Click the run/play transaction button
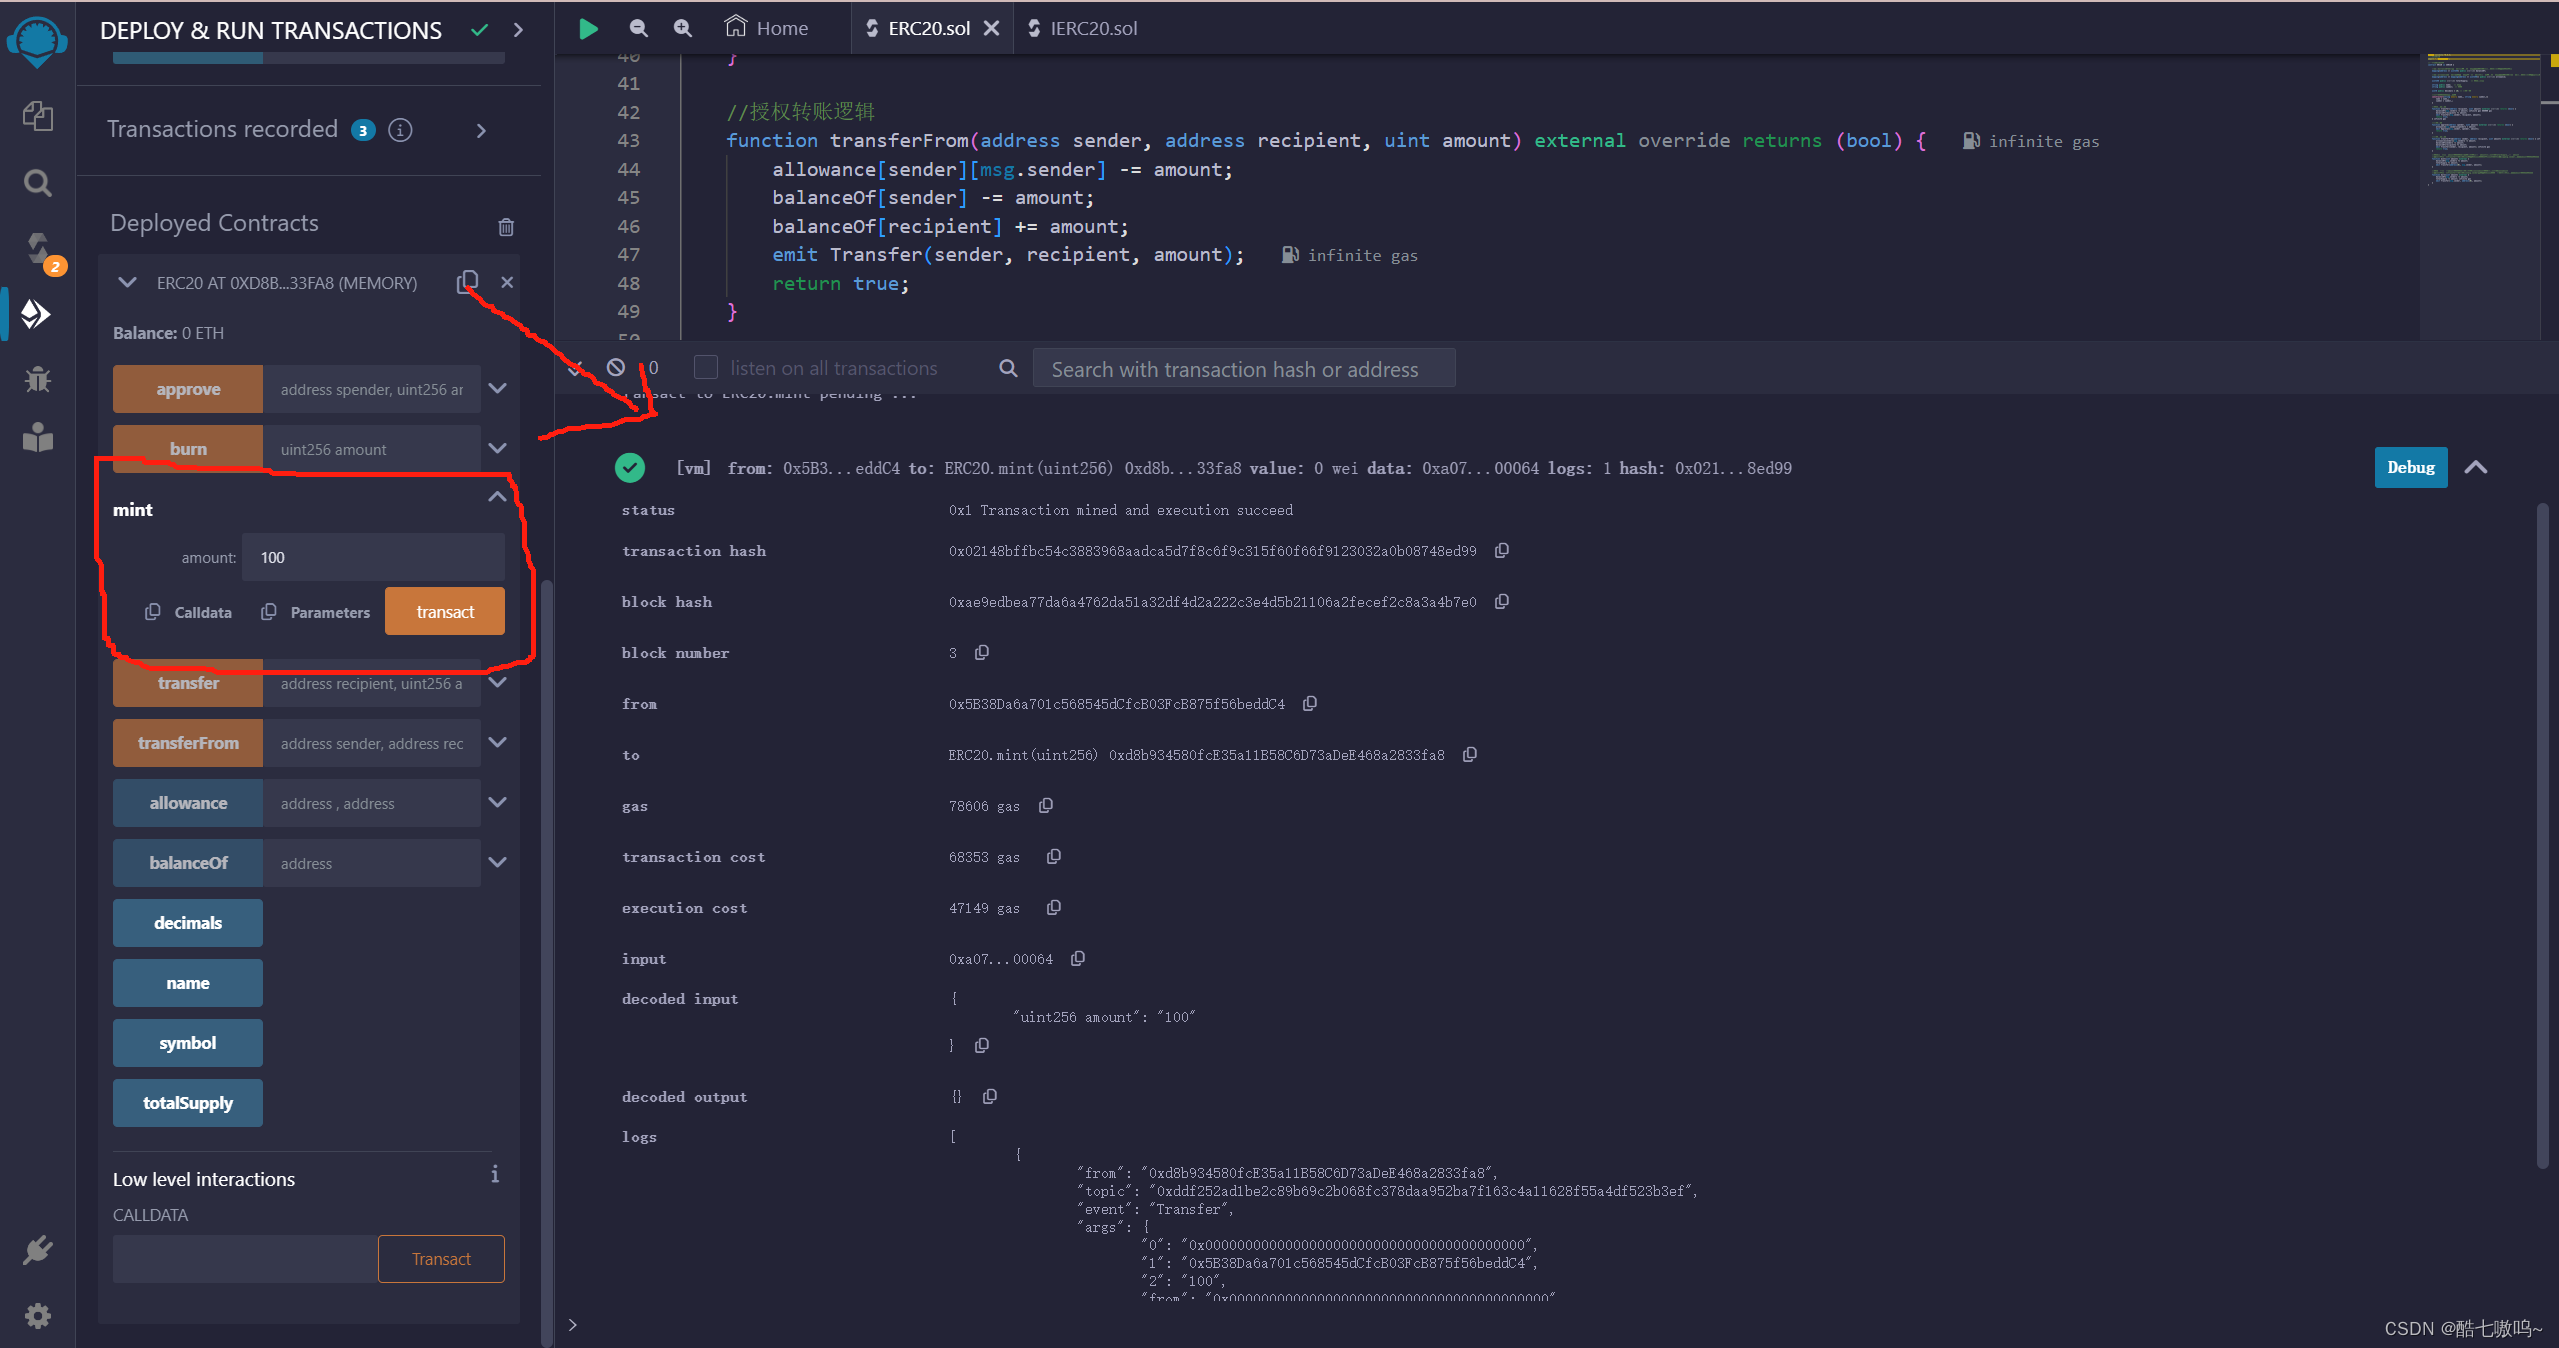Viewport: 2559px width, 1348px height. 587,27
